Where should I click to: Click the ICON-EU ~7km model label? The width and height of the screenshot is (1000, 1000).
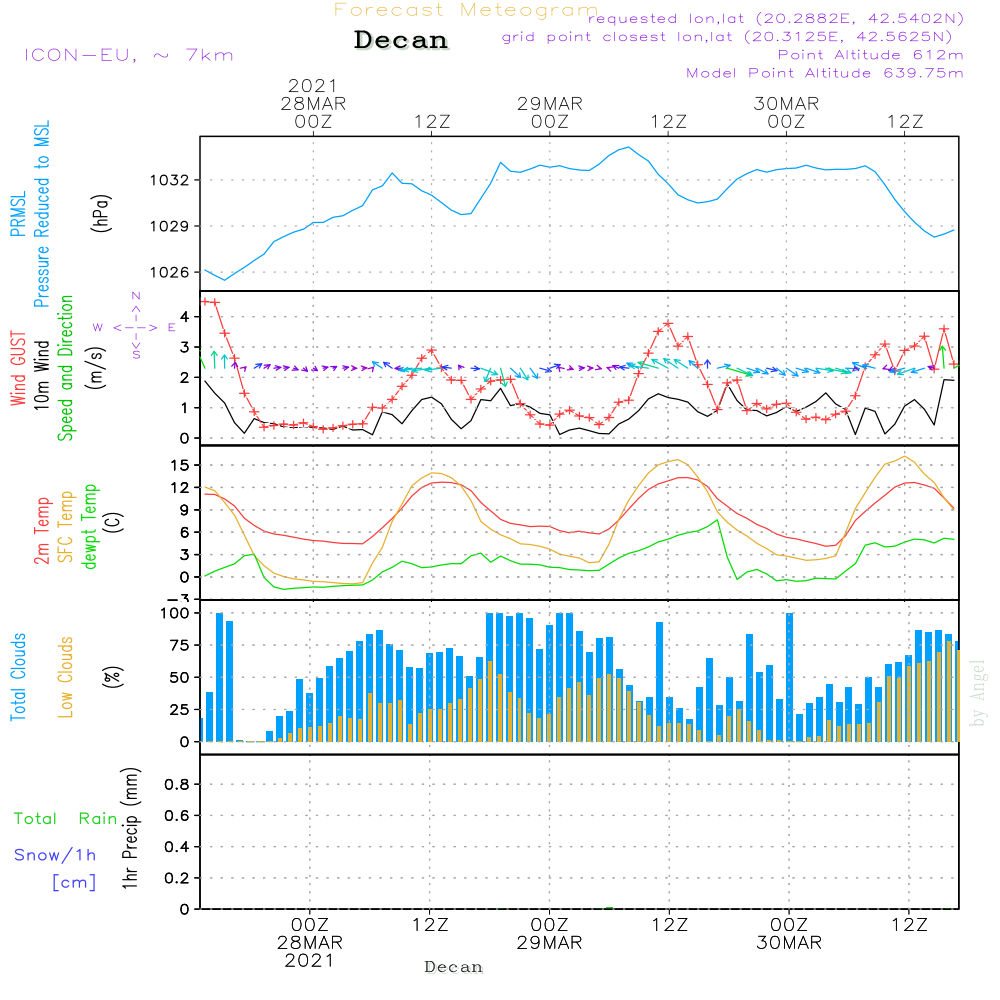128,55
